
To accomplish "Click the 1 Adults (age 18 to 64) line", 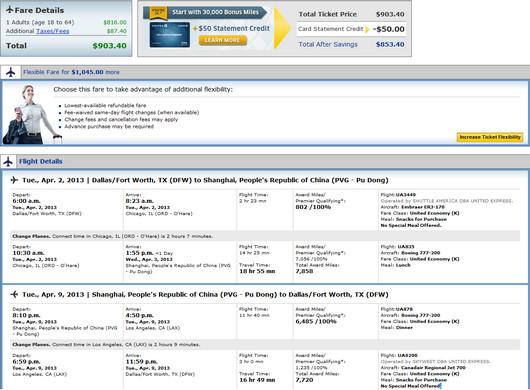I will (40, 22).
